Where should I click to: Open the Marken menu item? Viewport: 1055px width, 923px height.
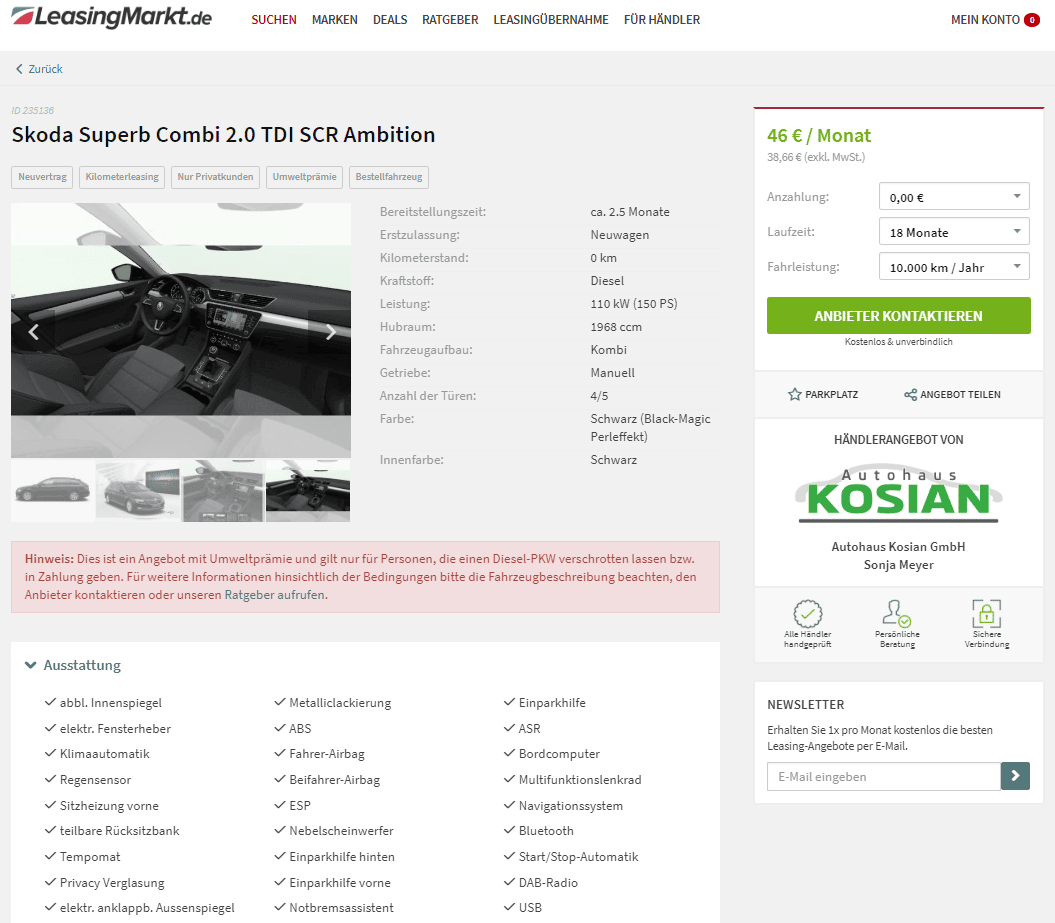click(334, 20)
